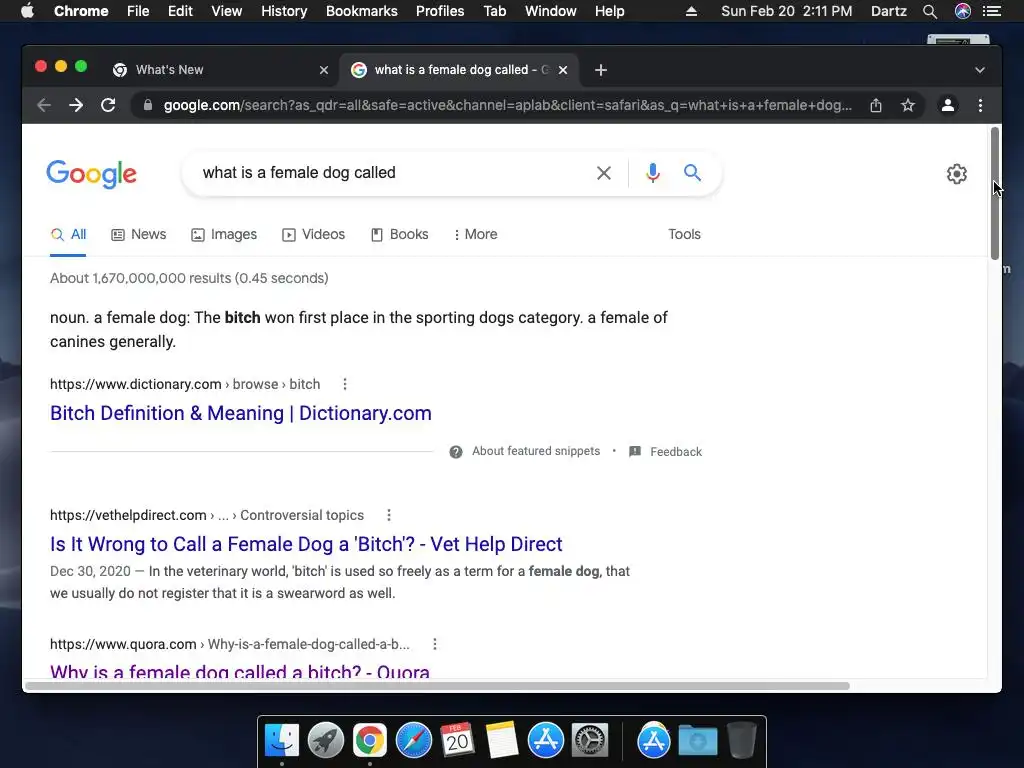Open the Apple menu
The image size is (1024, 768).
coord(27,11)
